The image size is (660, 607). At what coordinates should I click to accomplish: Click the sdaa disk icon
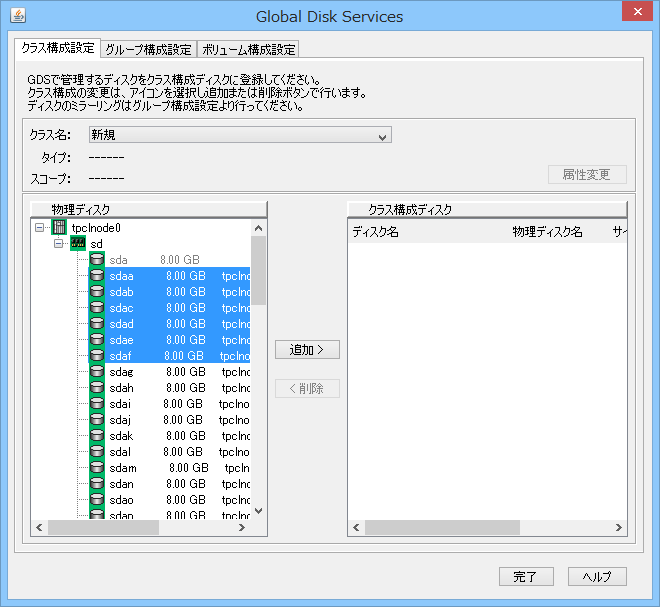(97, 275)
